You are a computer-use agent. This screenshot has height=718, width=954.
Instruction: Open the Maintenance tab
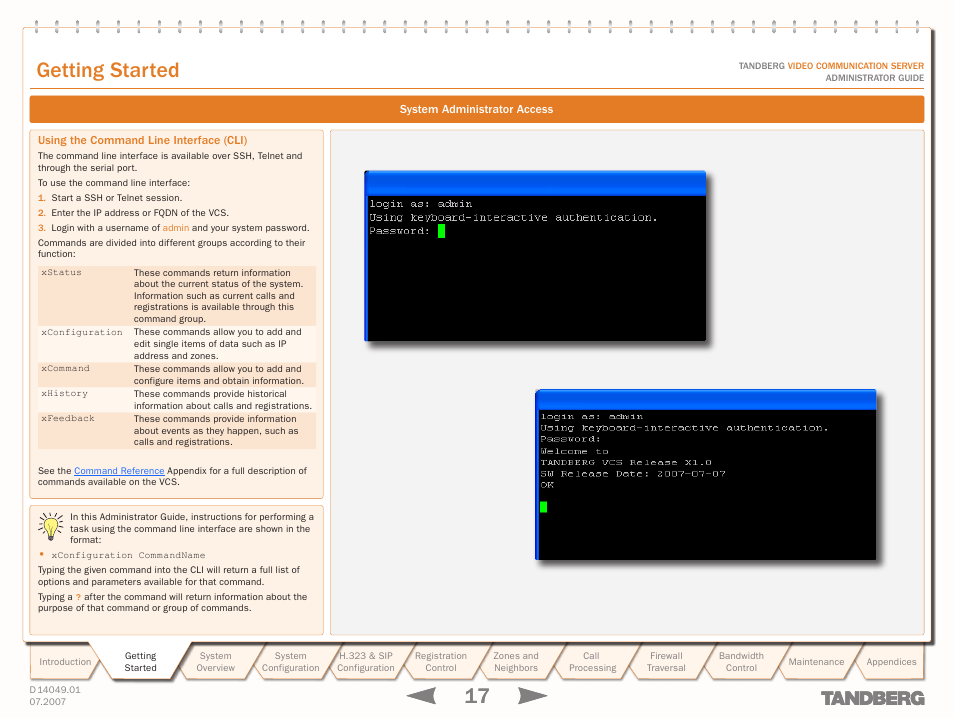click(x=816, y=662)
